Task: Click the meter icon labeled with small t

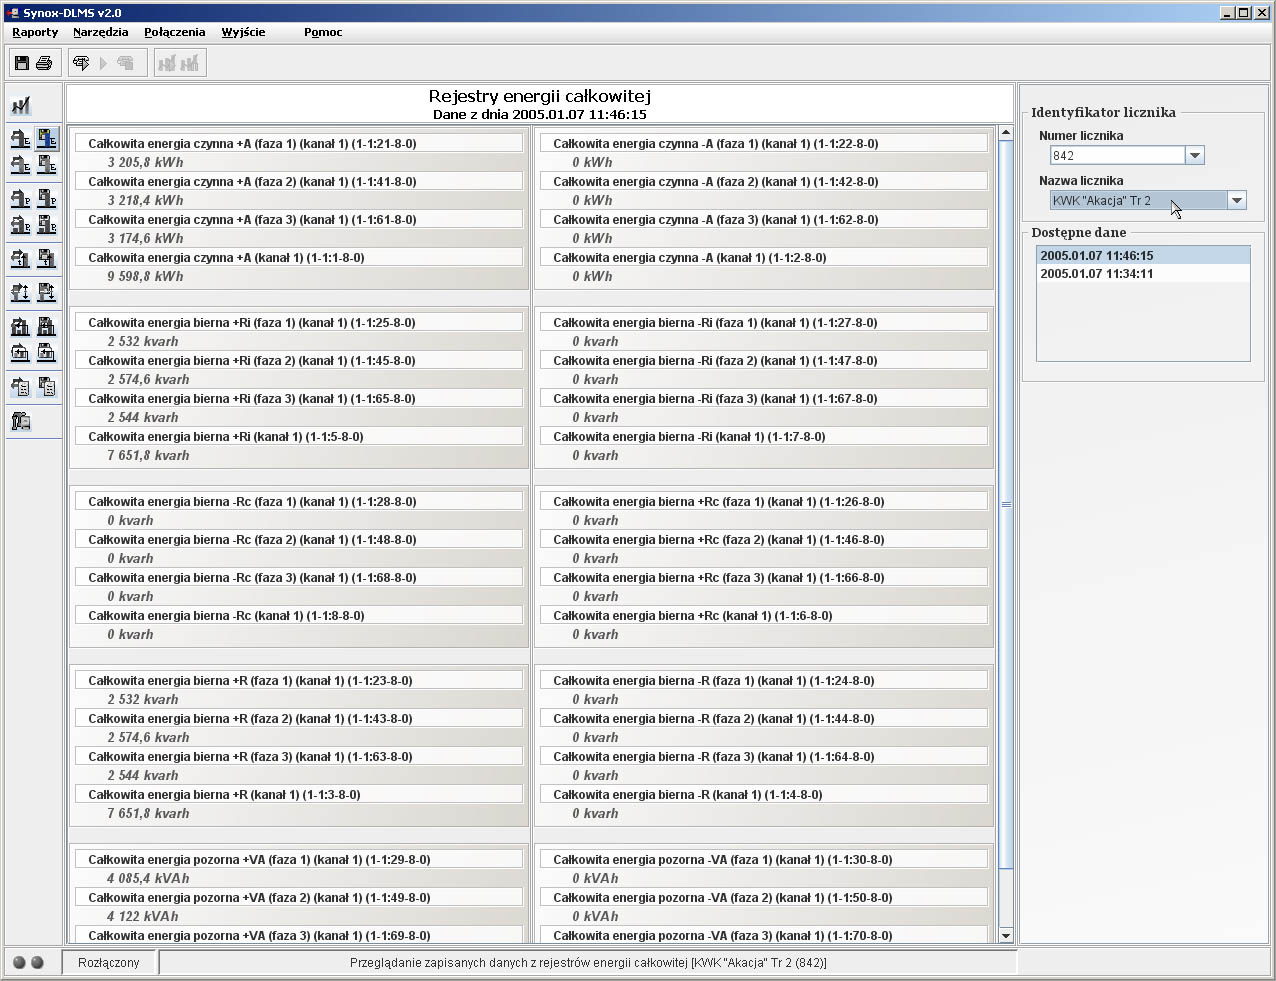Action: click(x=20, y=259)
